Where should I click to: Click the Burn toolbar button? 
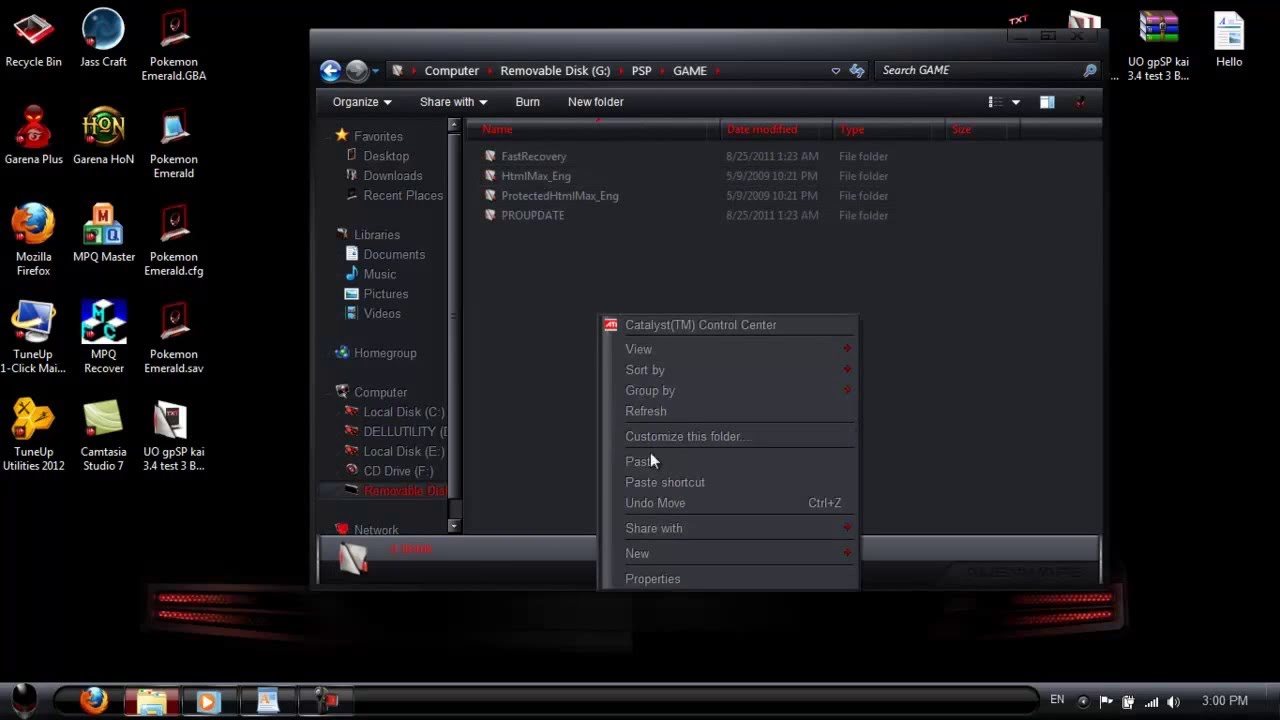pos(527,102)
